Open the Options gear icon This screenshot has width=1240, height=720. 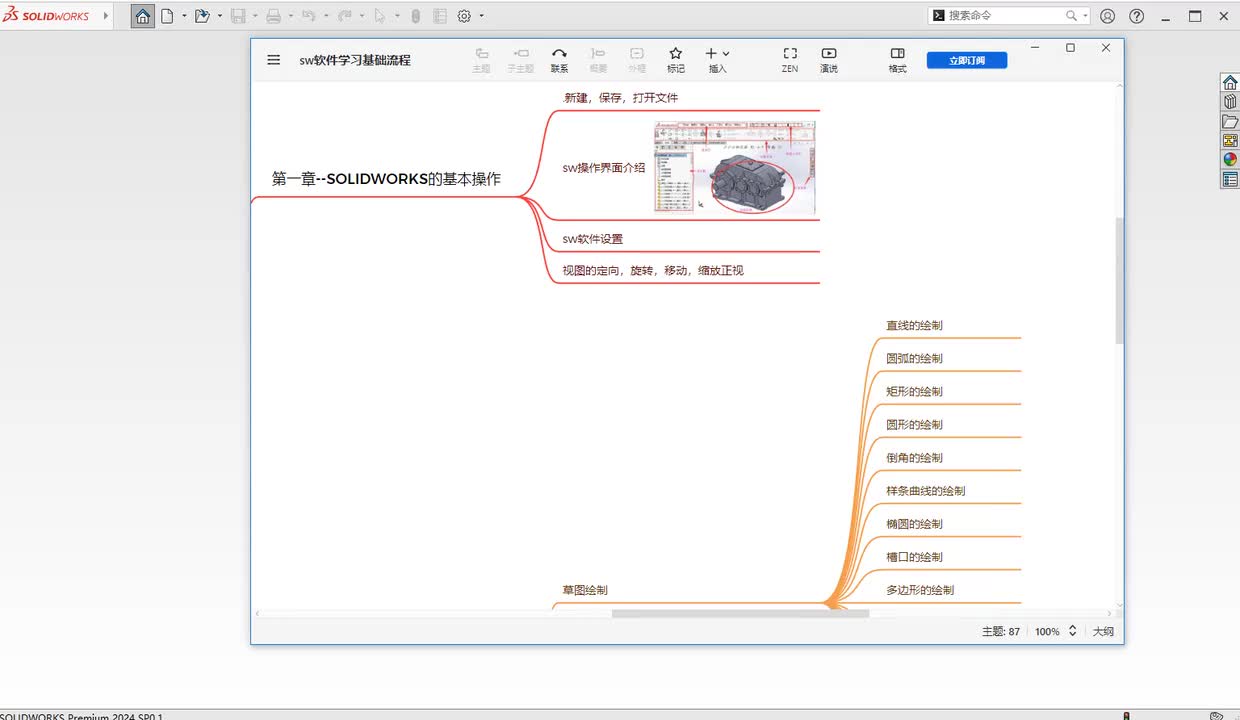click(464, 16)
